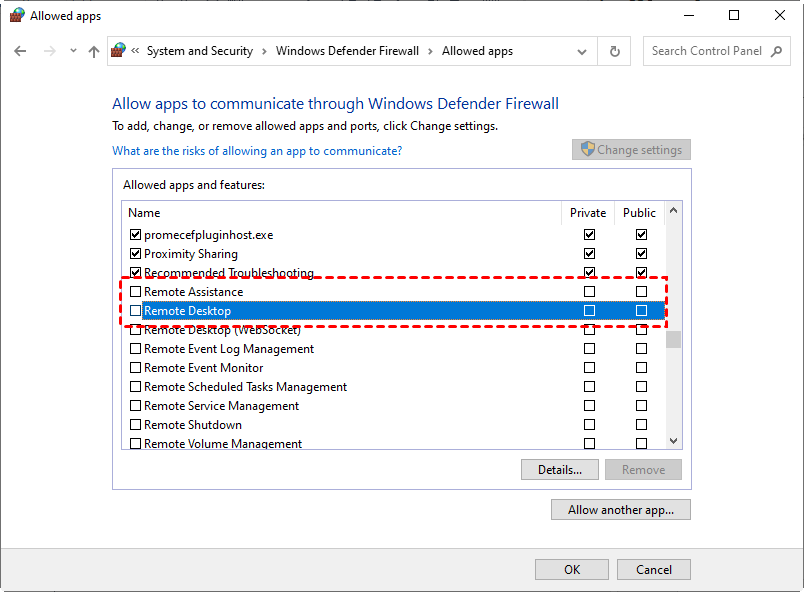
Task: Expand the breadcrumb overflow chevrons
Action: click(x=135, y=51)
